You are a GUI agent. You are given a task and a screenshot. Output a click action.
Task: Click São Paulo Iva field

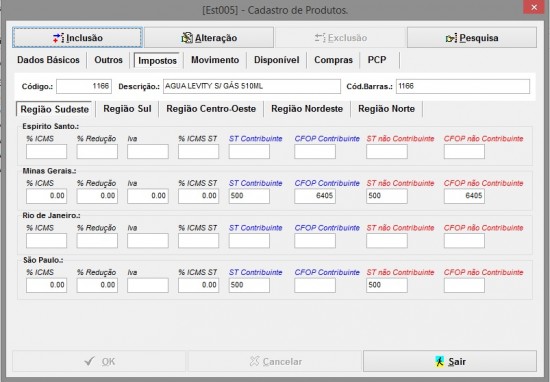148,285
